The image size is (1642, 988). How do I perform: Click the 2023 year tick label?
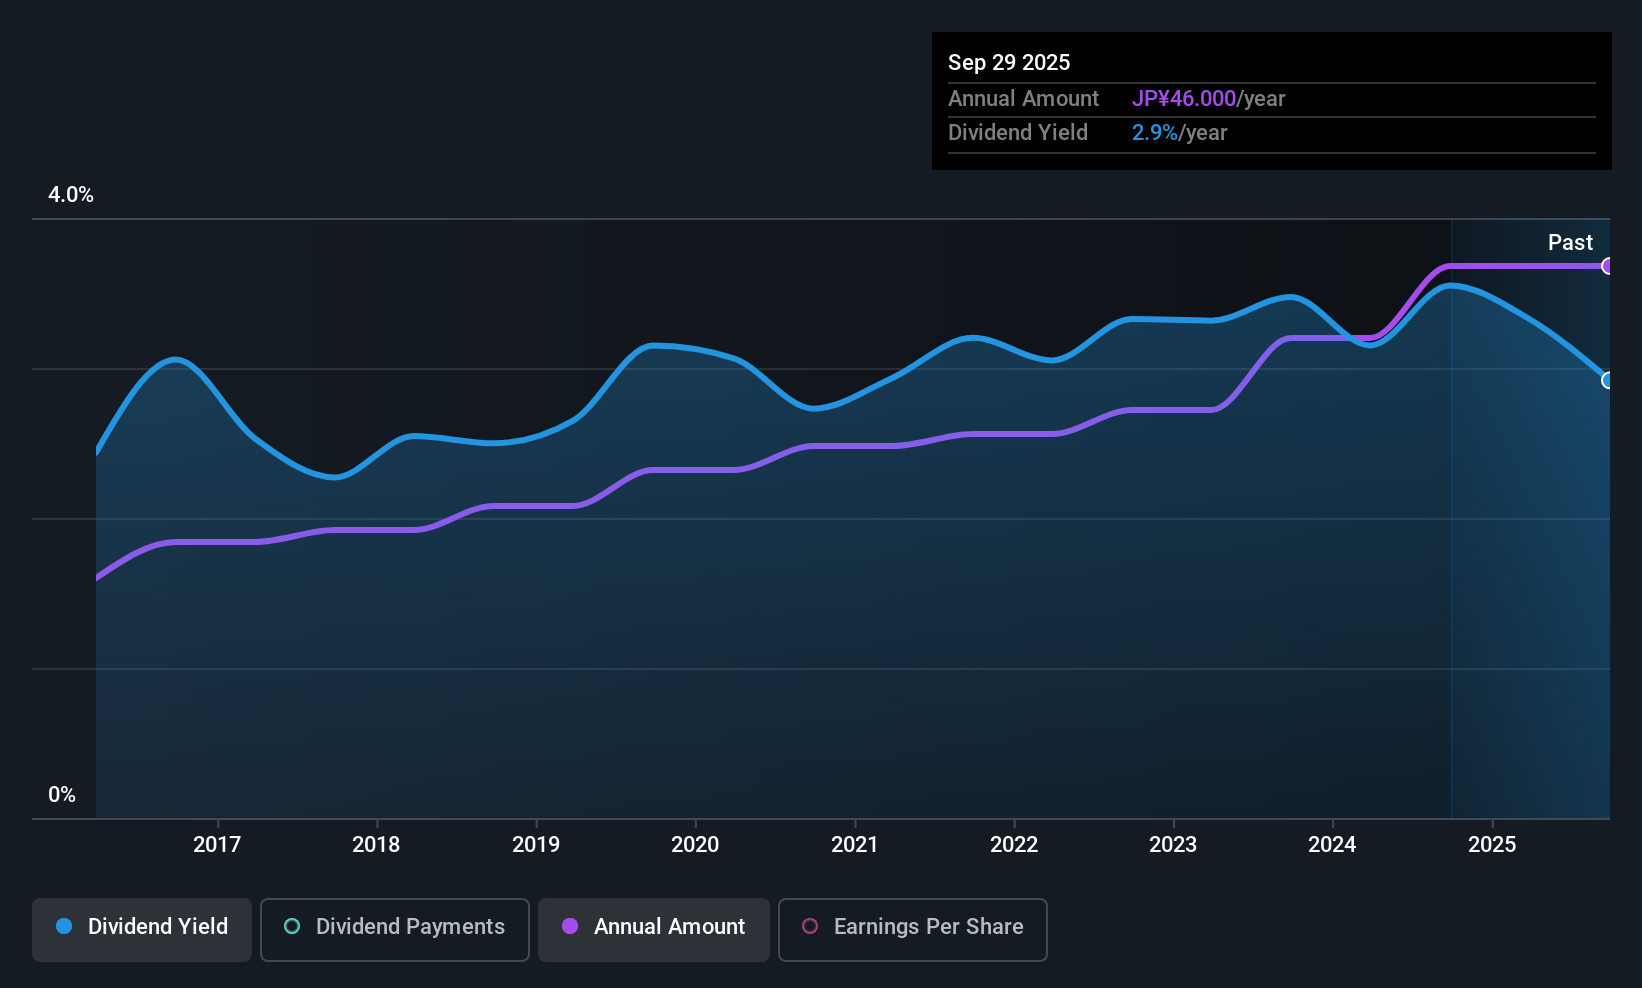pos(1173,845)
